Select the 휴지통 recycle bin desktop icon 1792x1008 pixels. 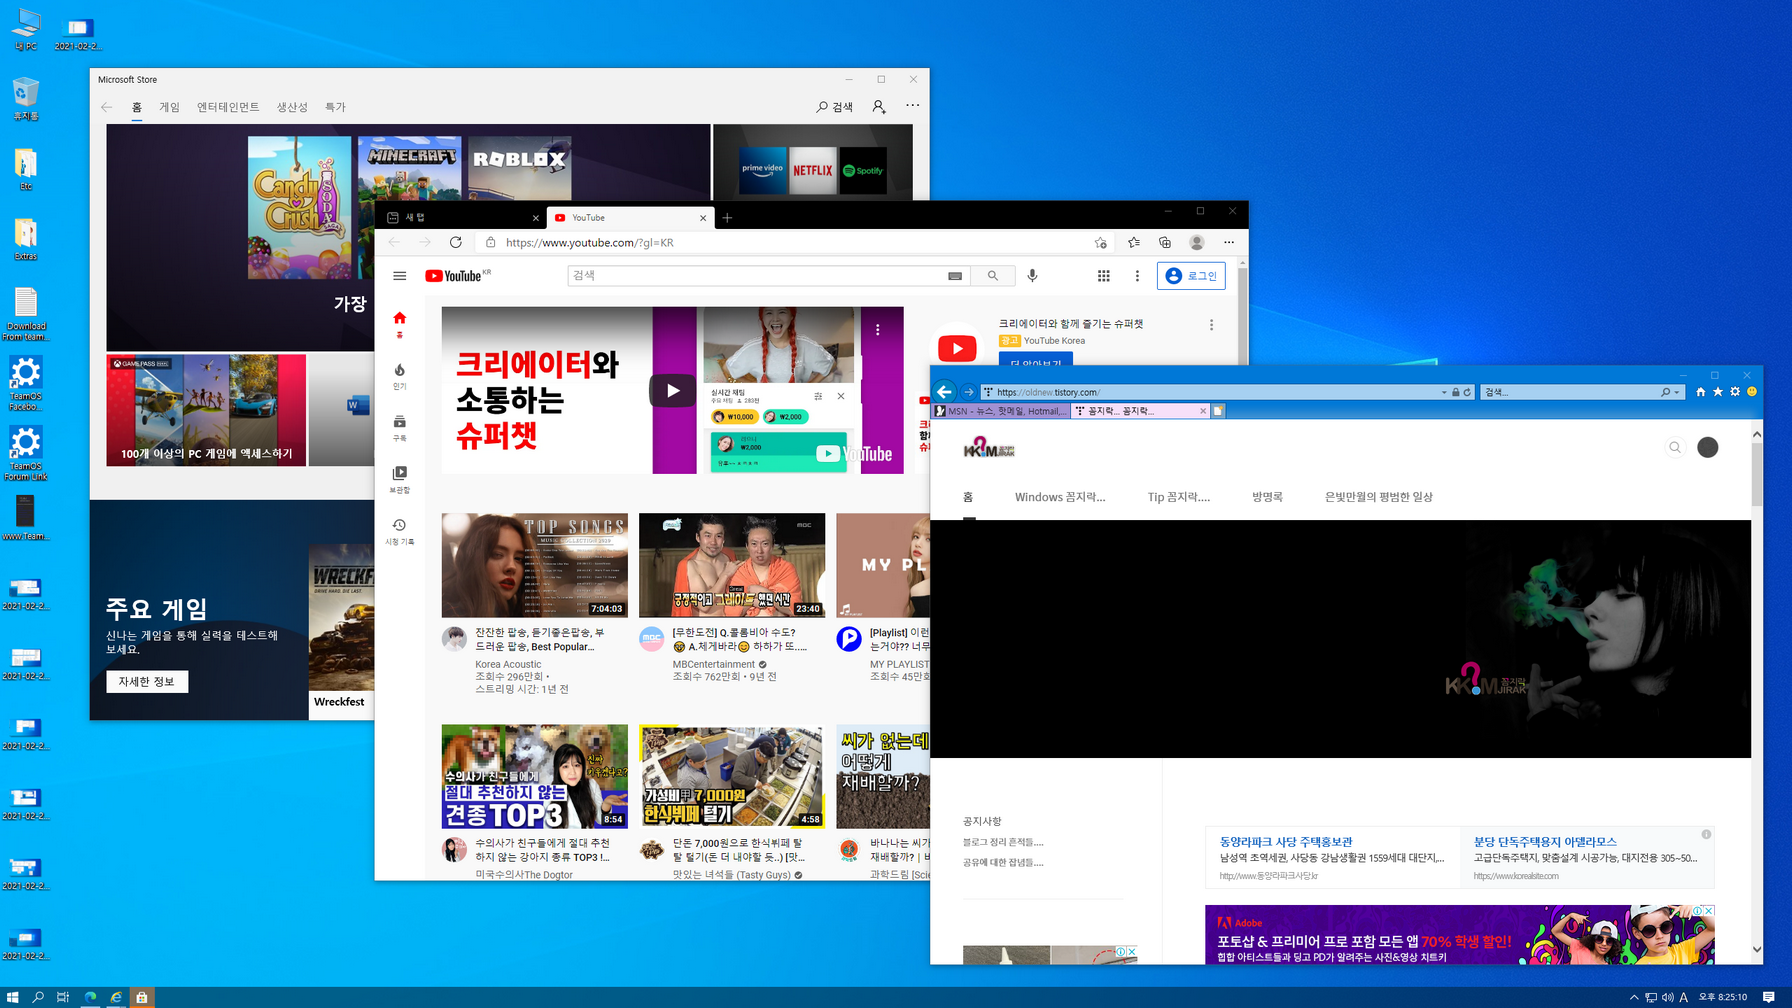coord(26,99)
